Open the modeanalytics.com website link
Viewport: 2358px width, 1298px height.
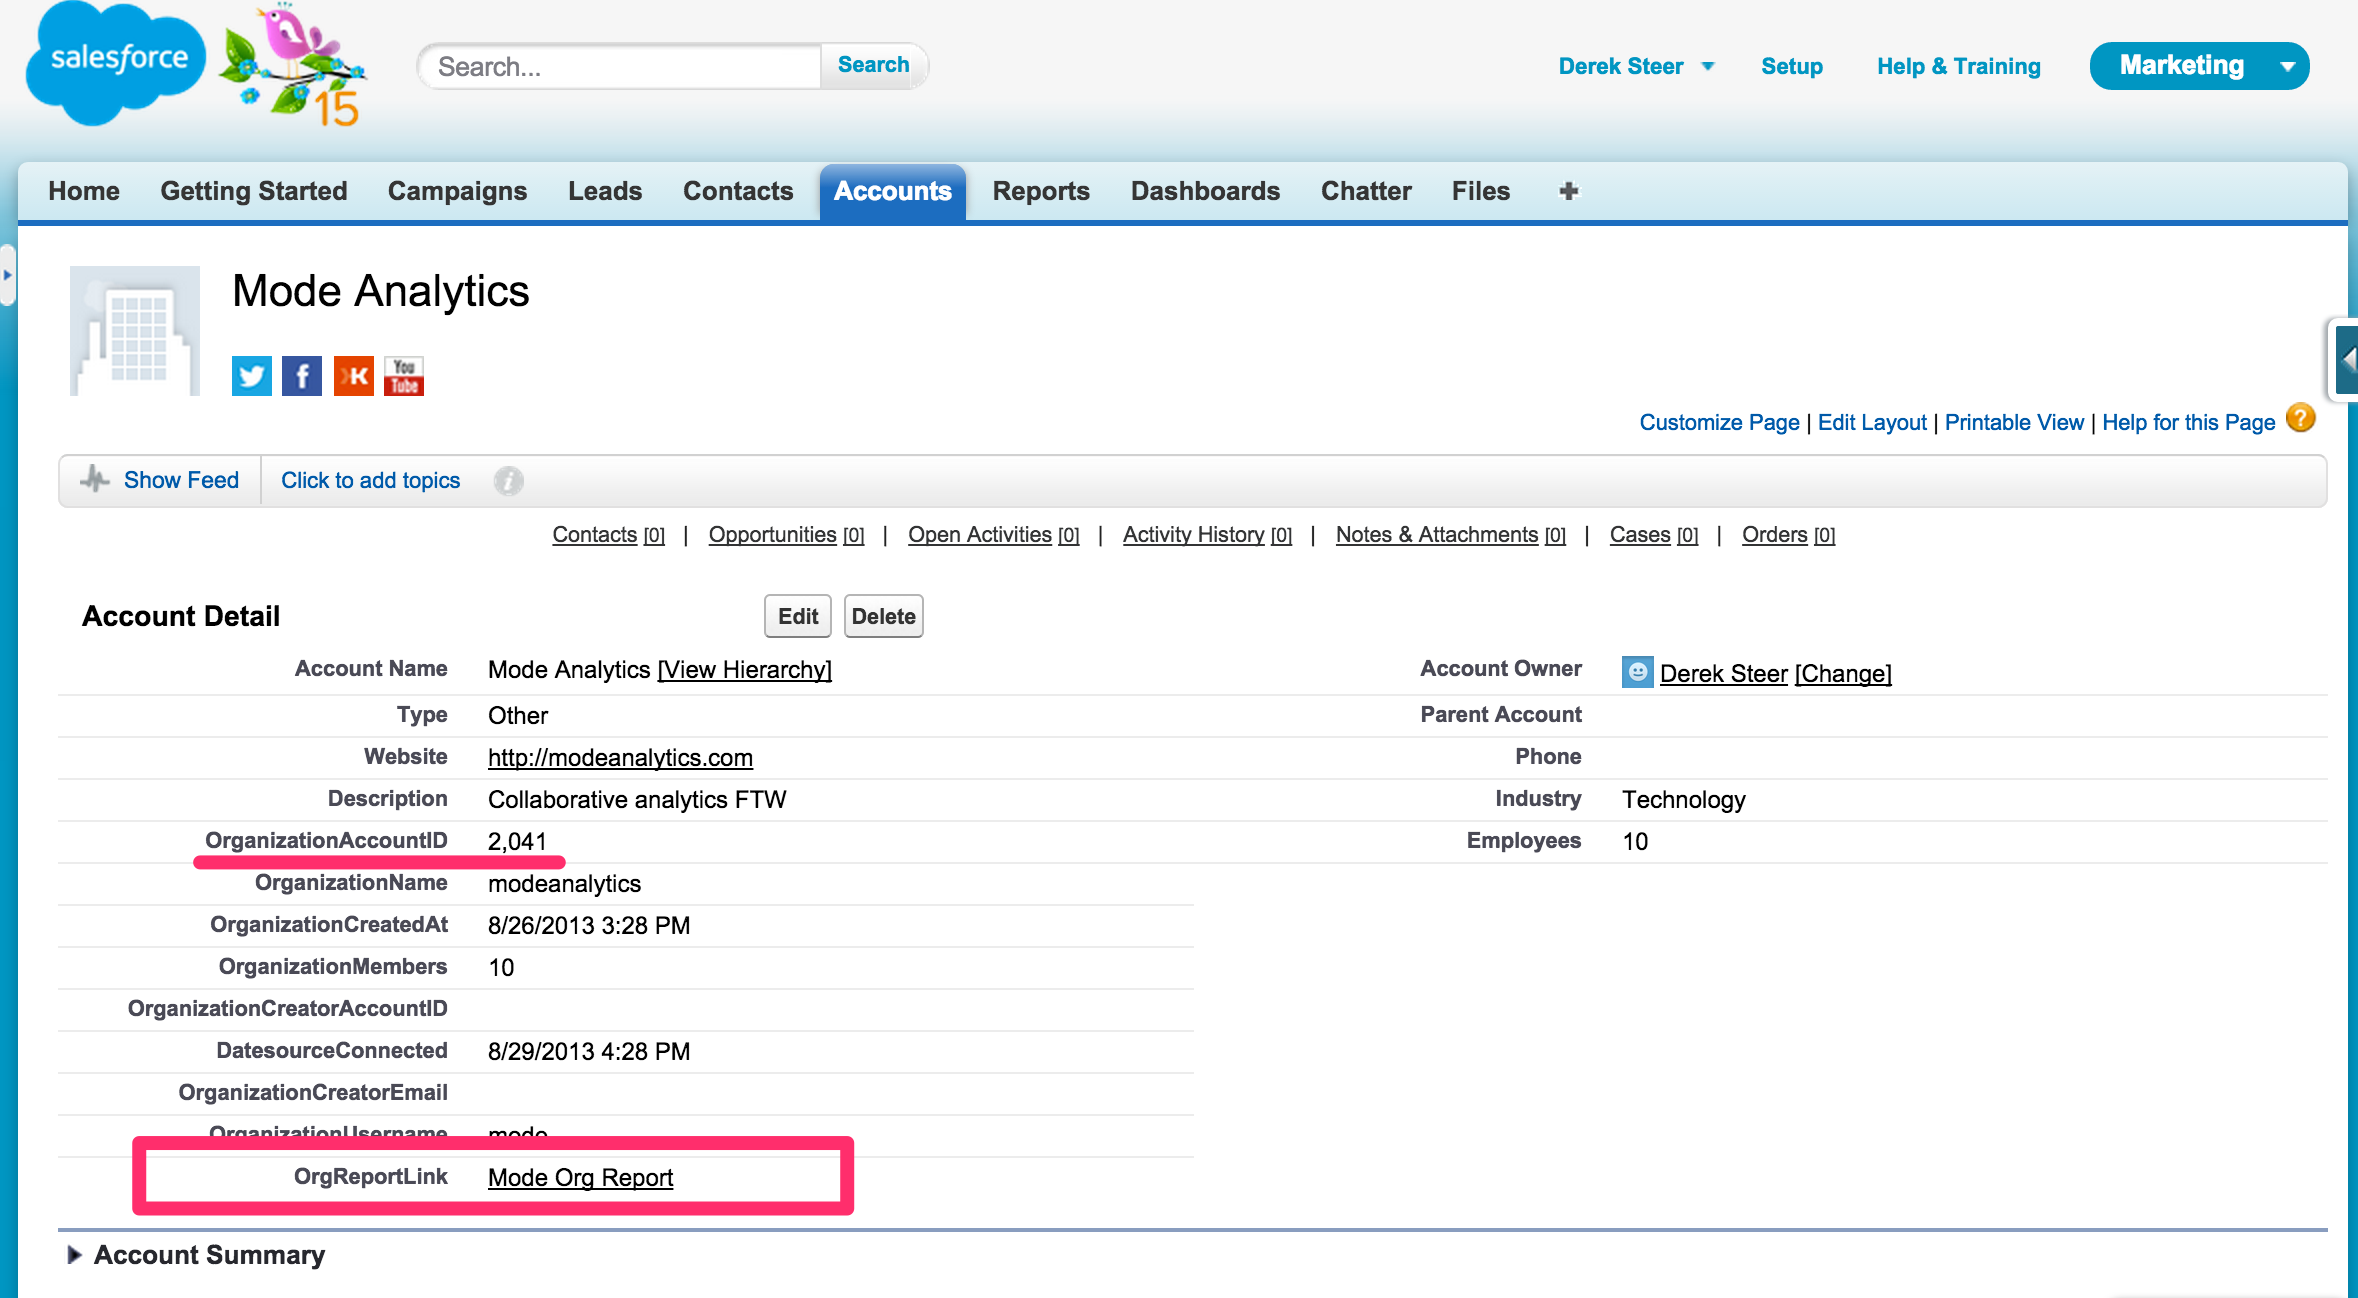pos(620,758)
